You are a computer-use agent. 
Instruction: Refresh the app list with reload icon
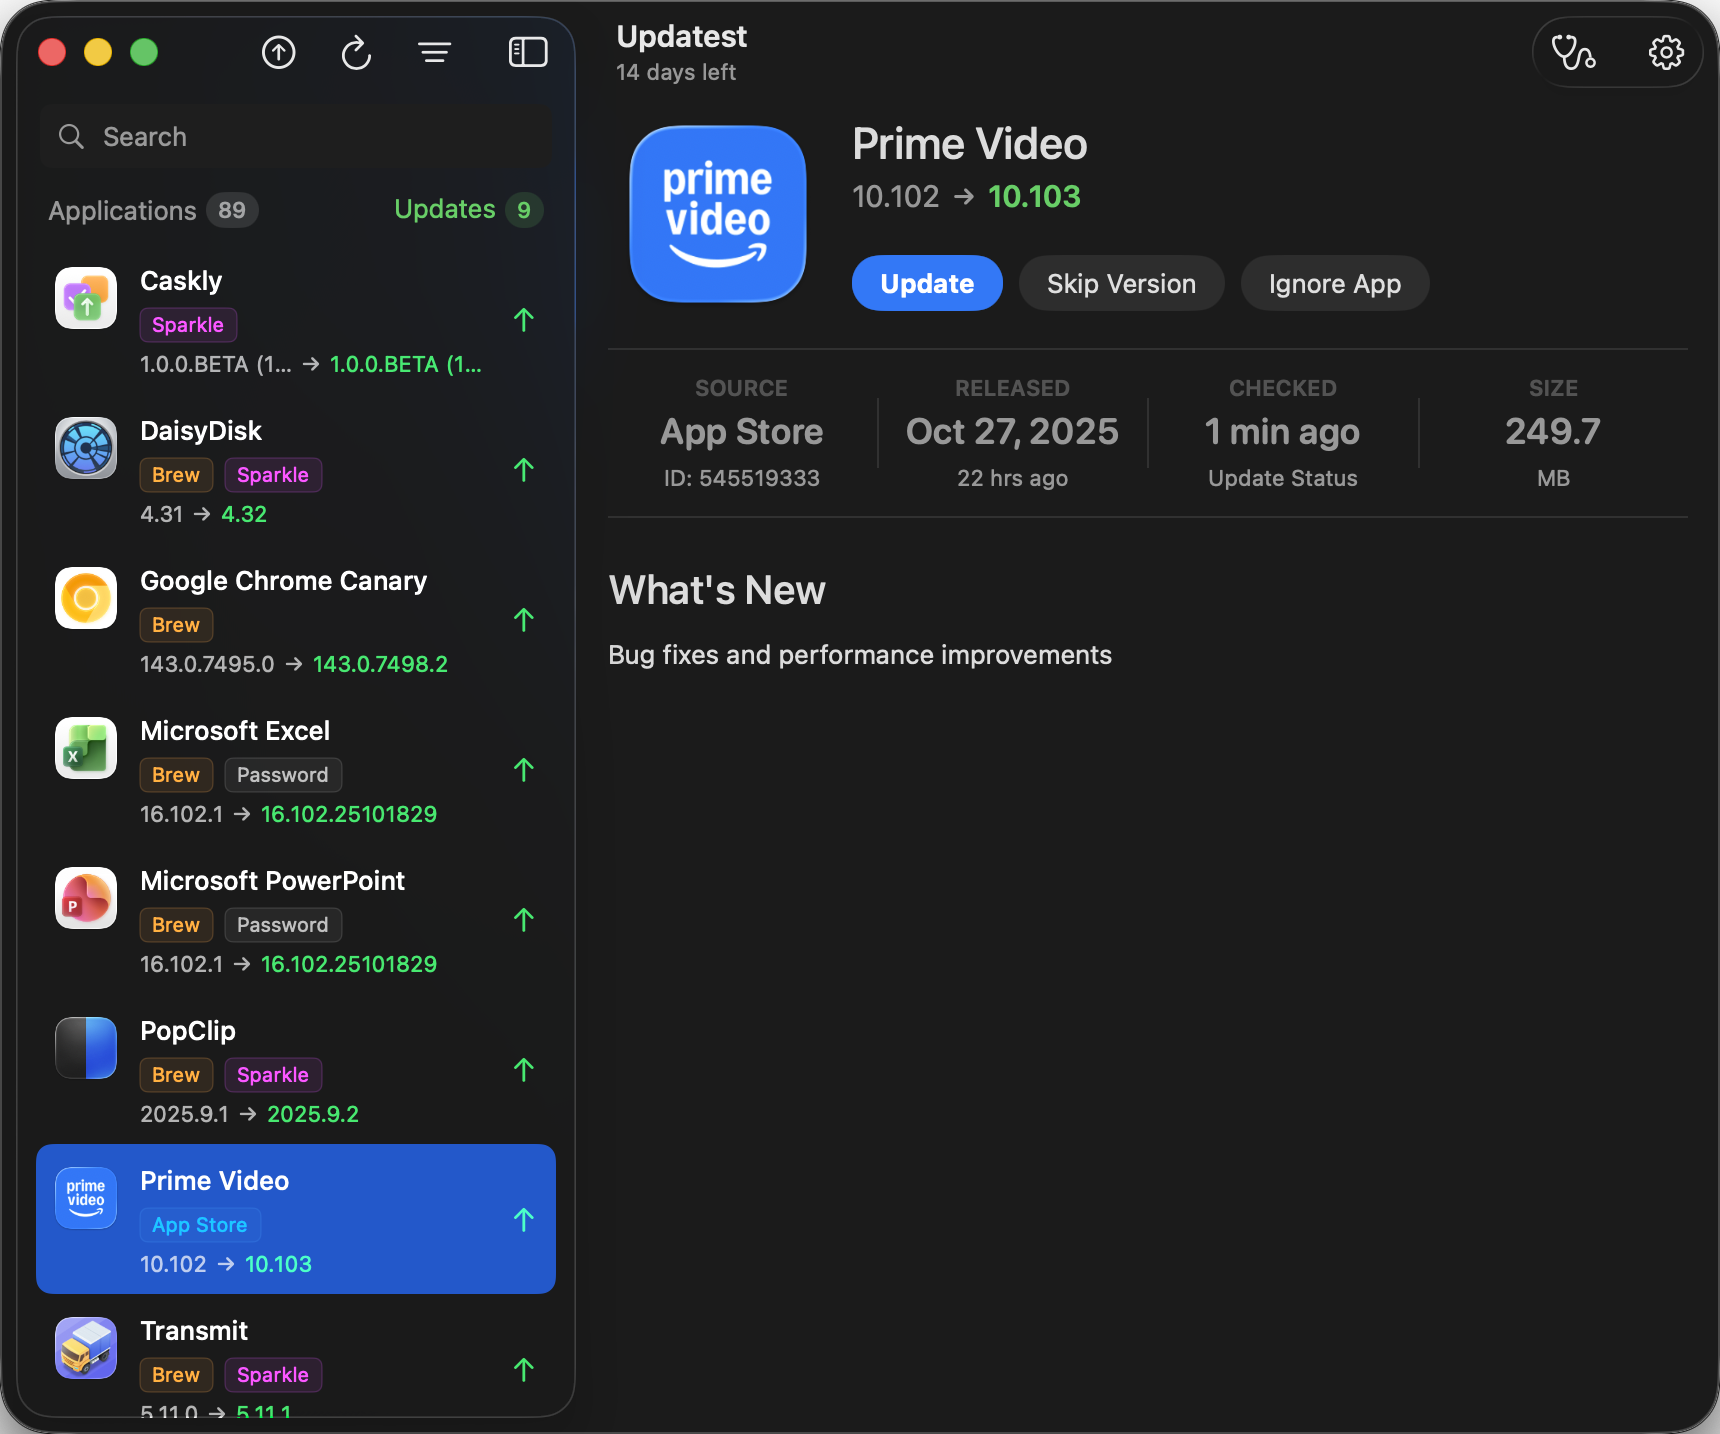pos(356,52)
